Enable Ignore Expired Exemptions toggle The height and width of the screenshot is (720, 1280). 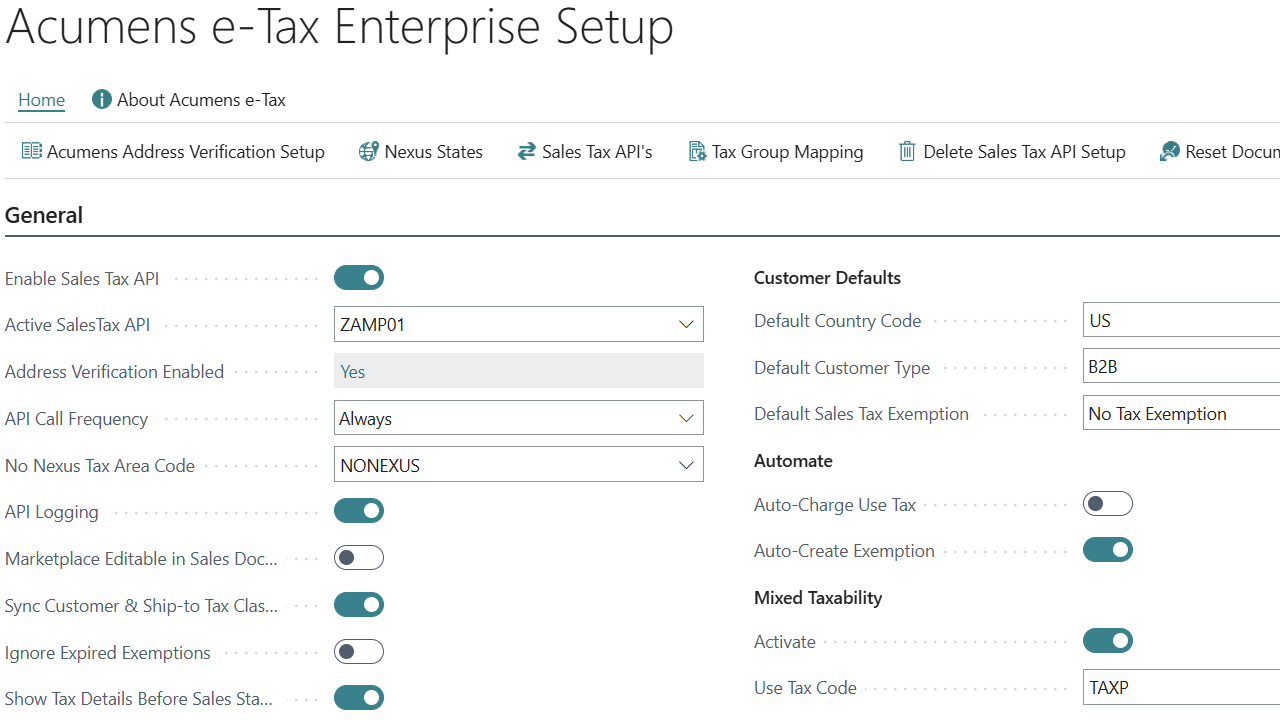tap(359, 652)
